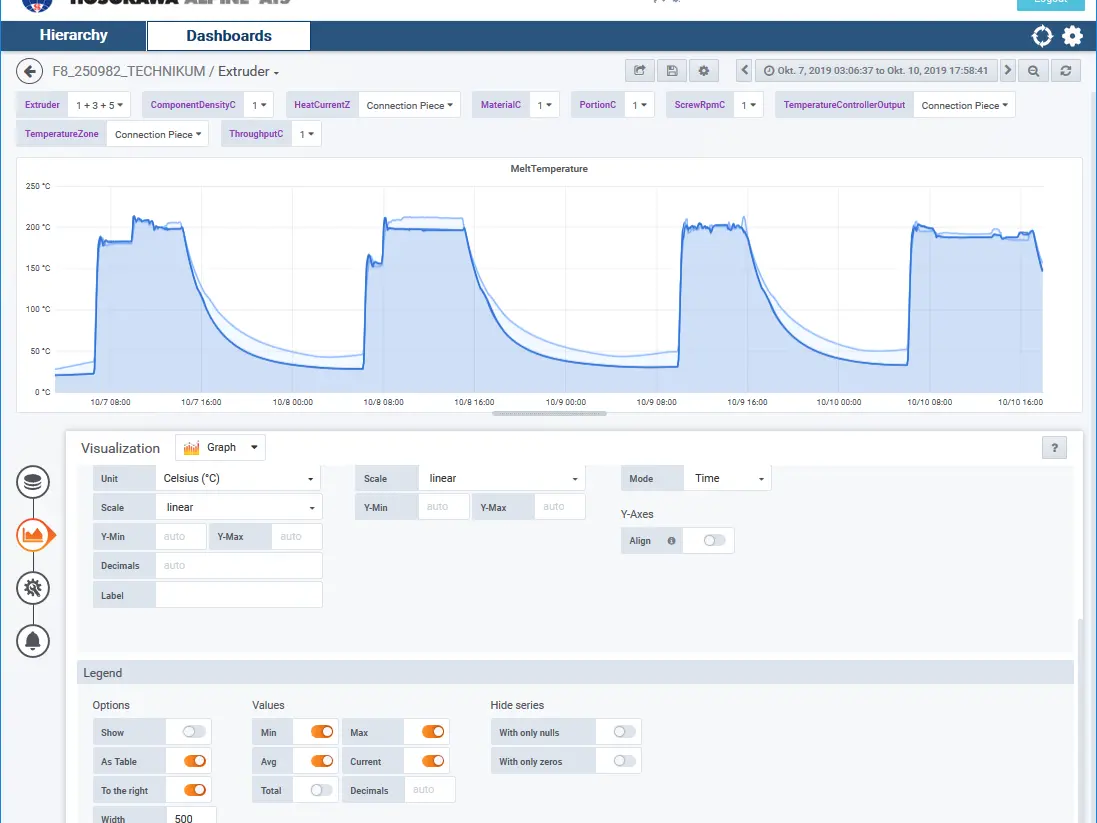Open the Queries database icon in sidebar

(x=33, y=482)
